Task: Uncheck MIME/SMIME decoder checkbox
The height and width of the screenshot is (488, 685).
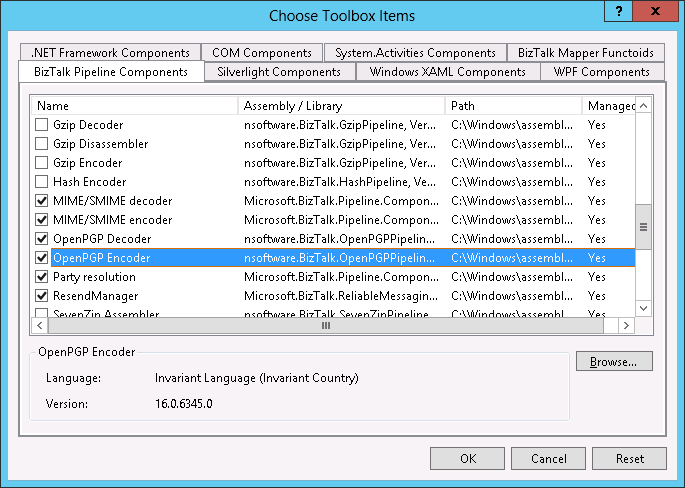Action: coord(42,201)
